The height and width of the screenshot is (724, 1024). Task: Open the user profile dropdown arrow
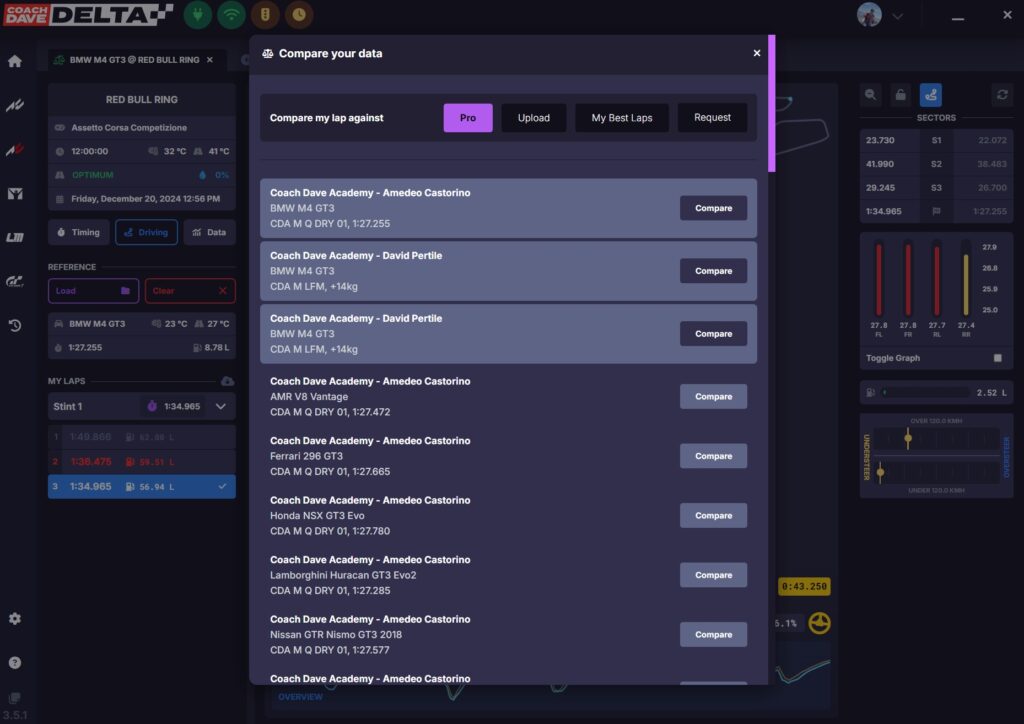897,16
